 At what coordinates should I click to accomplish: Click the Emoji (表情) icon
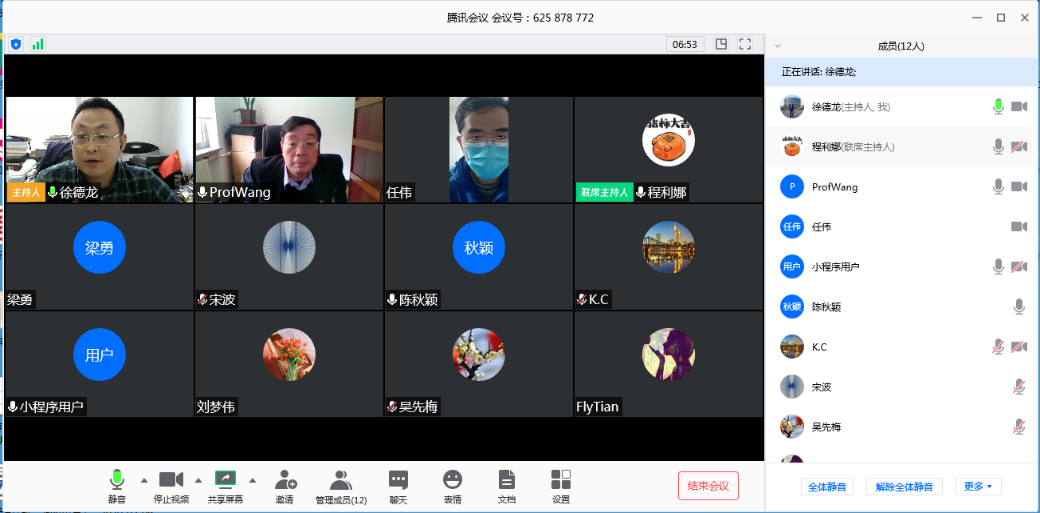point(452,485)
